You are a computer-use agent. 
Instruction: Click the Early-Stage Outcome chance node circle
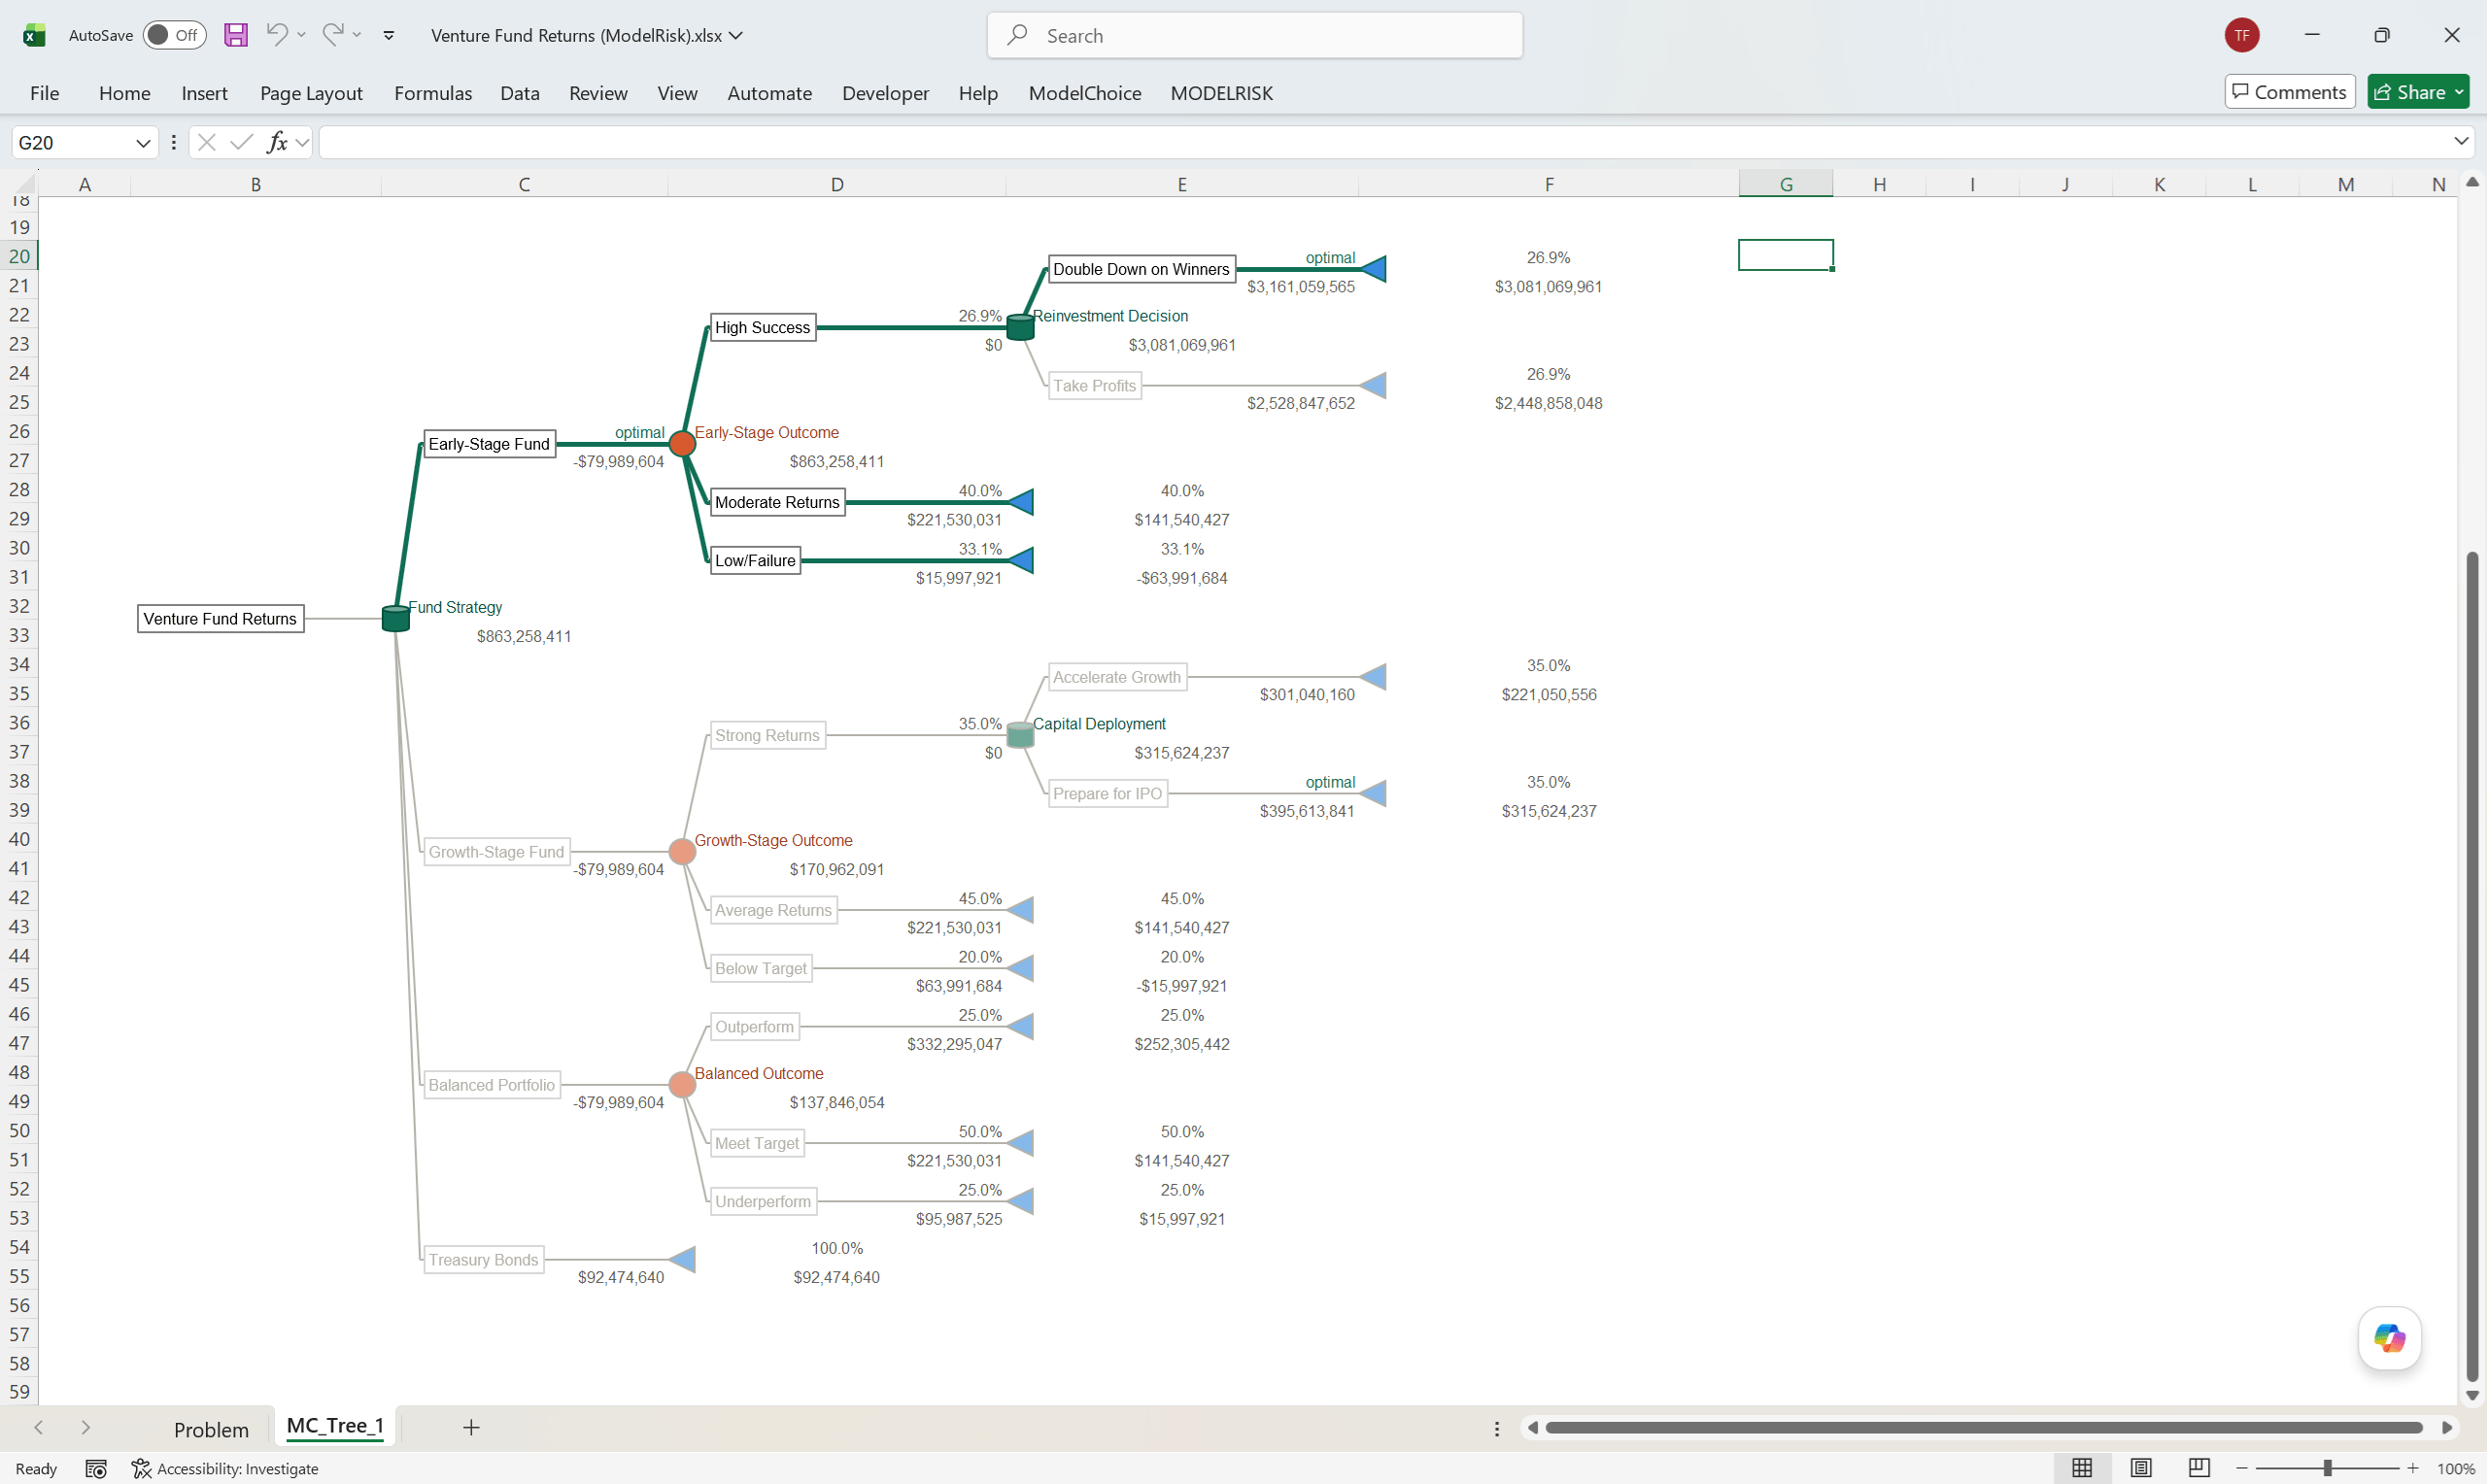click(682, 444)
